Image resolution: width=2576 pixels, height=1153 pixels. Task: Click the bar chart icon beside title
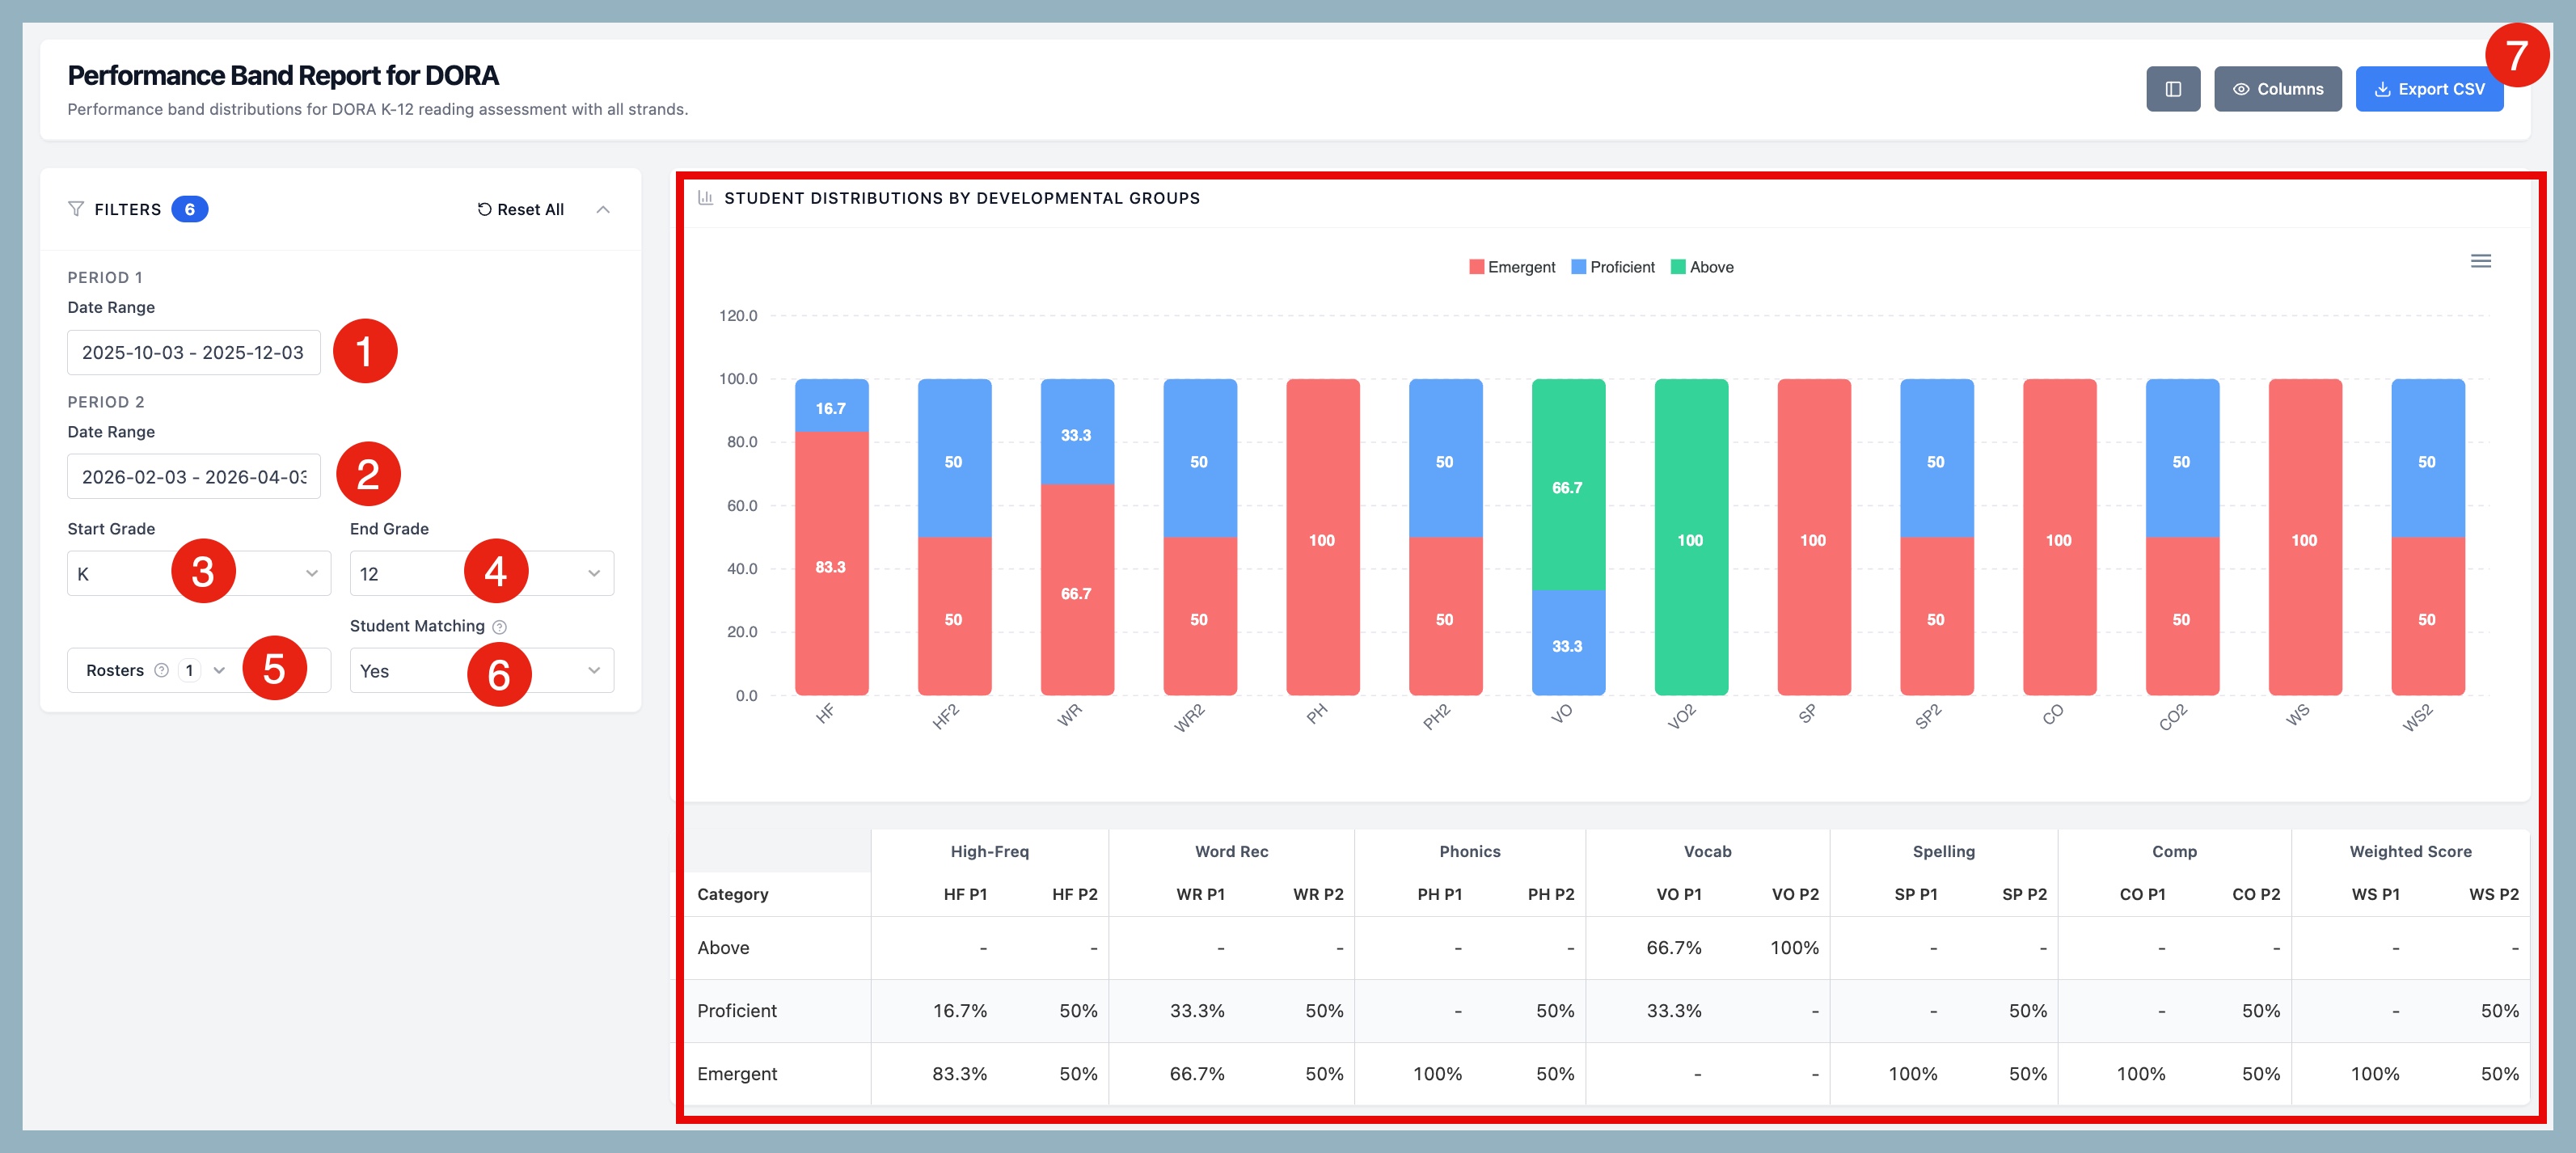point(705,198)
